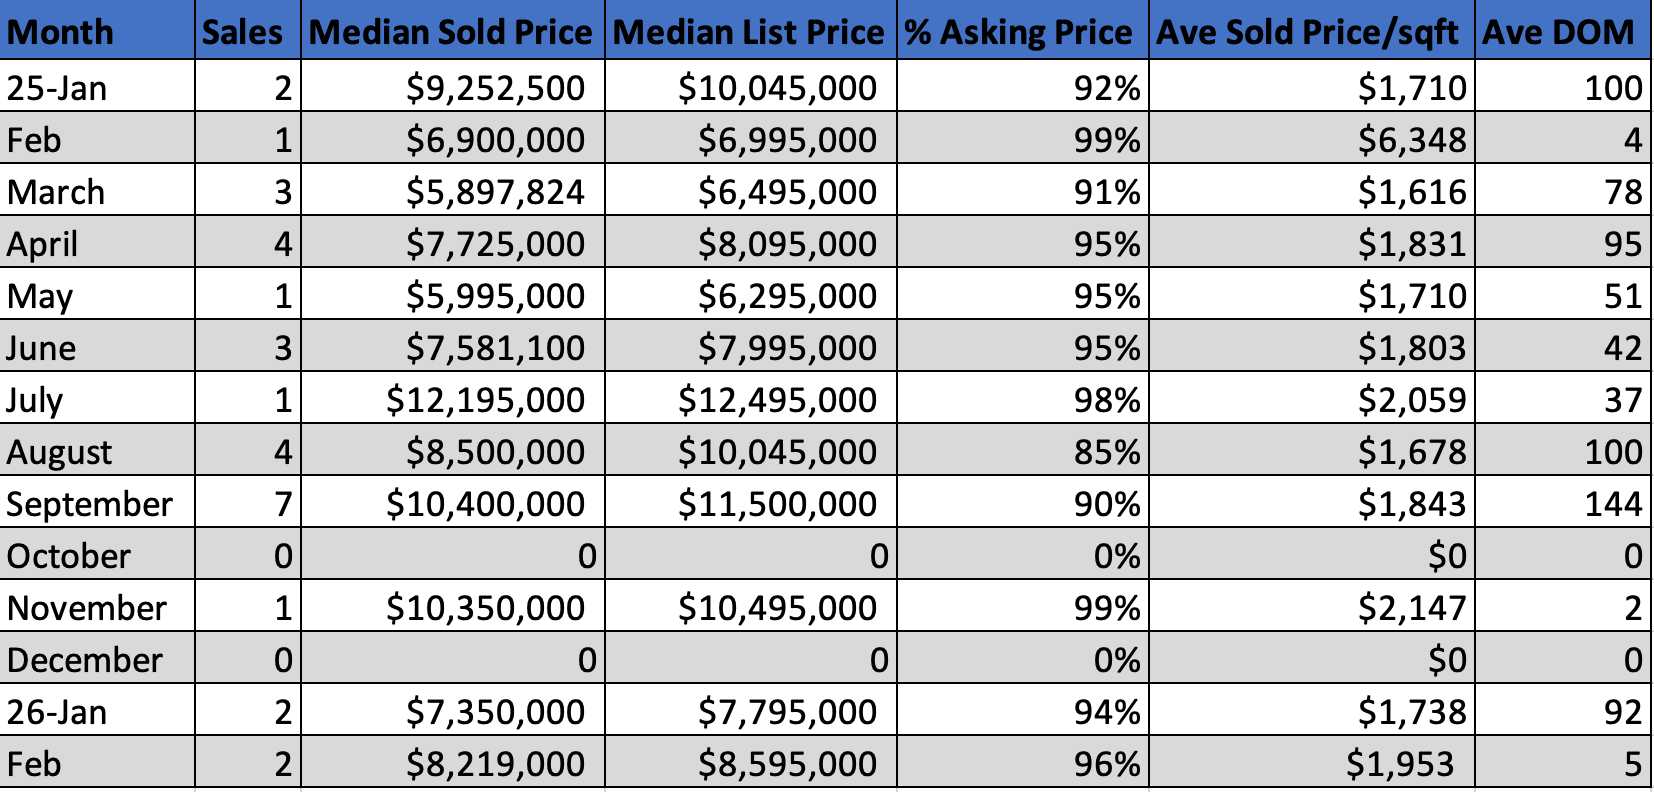Click the Month column header
The height and width of the screenshot is (792, 1654).
coord(60,32)
